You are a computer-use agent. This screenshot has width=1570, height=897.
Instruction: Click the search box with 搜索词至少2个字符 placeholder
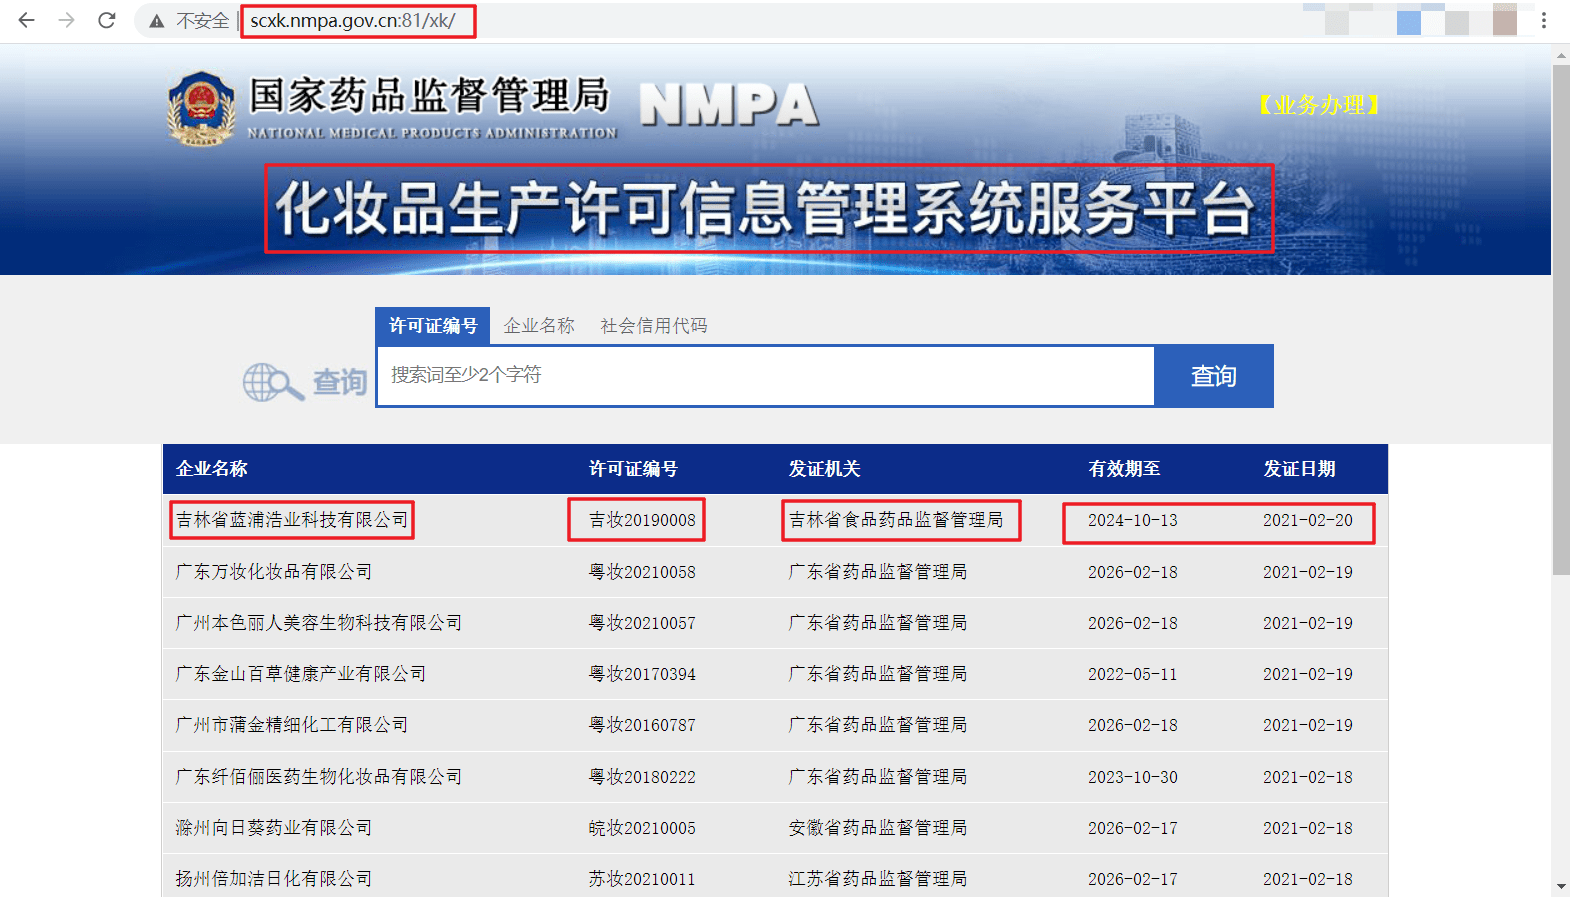(766, 376)
